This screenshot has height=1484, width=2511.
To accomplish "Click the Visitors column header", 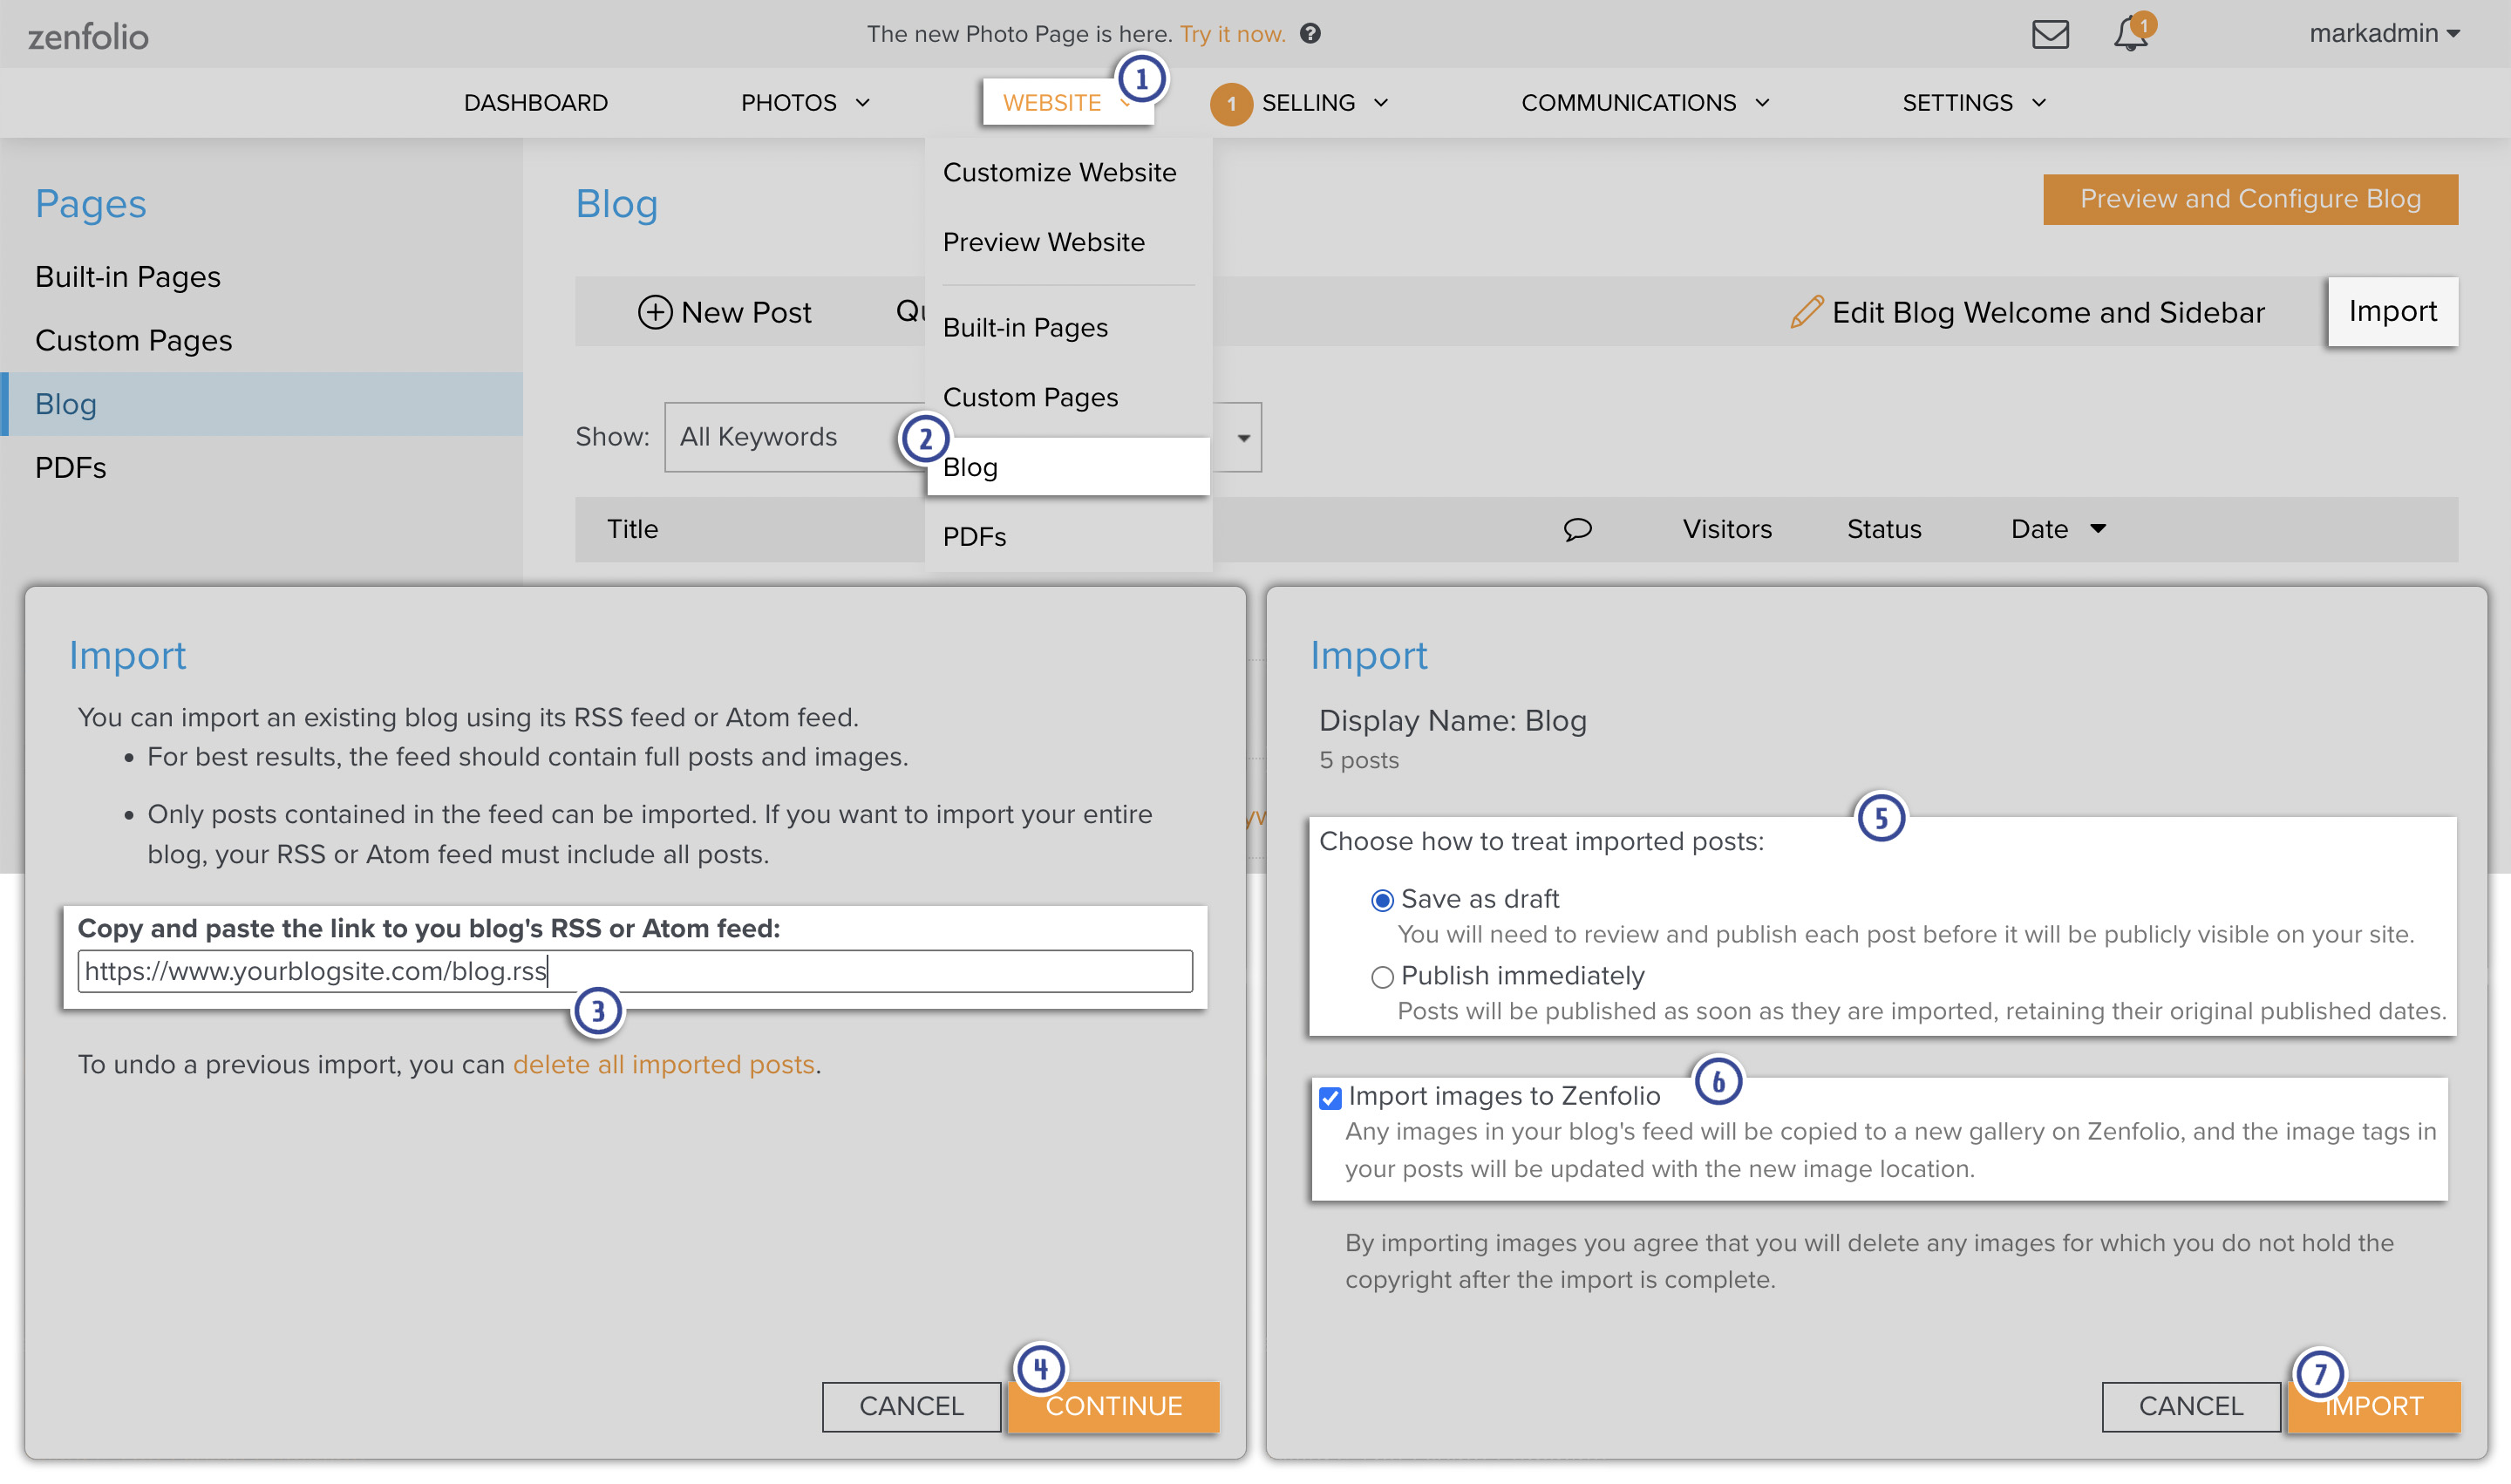I will click(x=1726, y=529).
